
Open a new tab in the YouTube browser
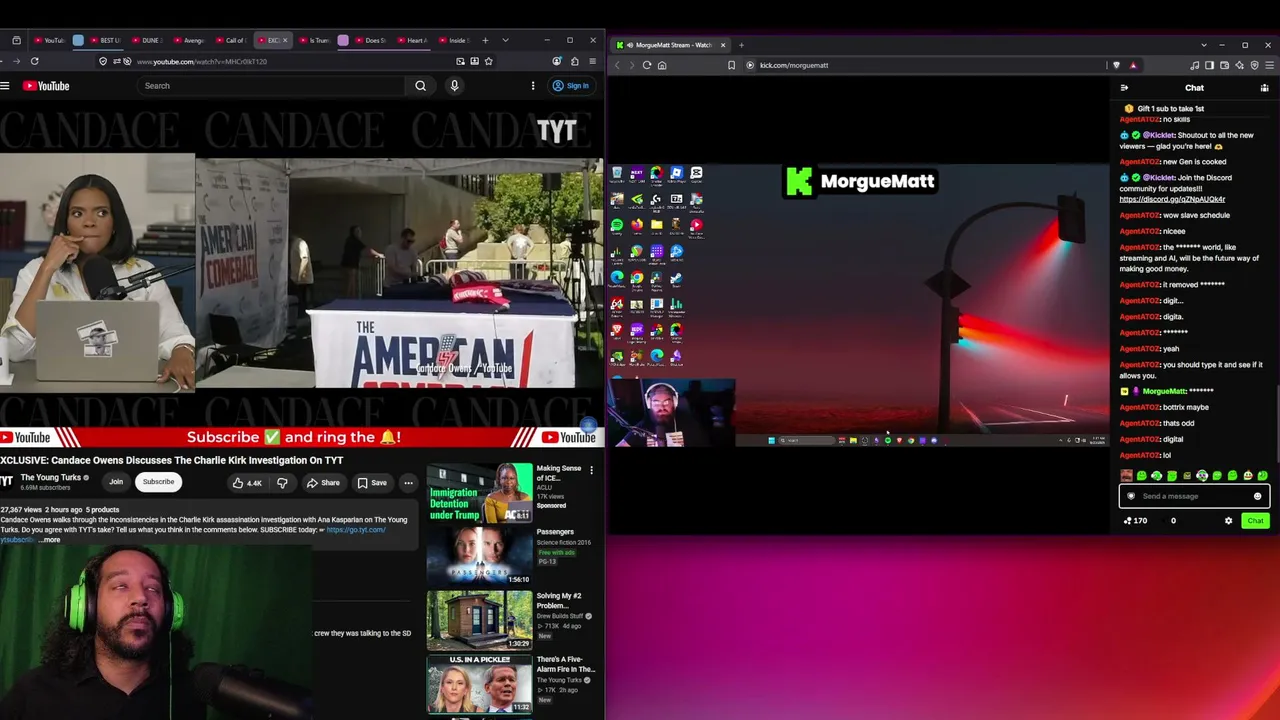(x=485, y=41)
